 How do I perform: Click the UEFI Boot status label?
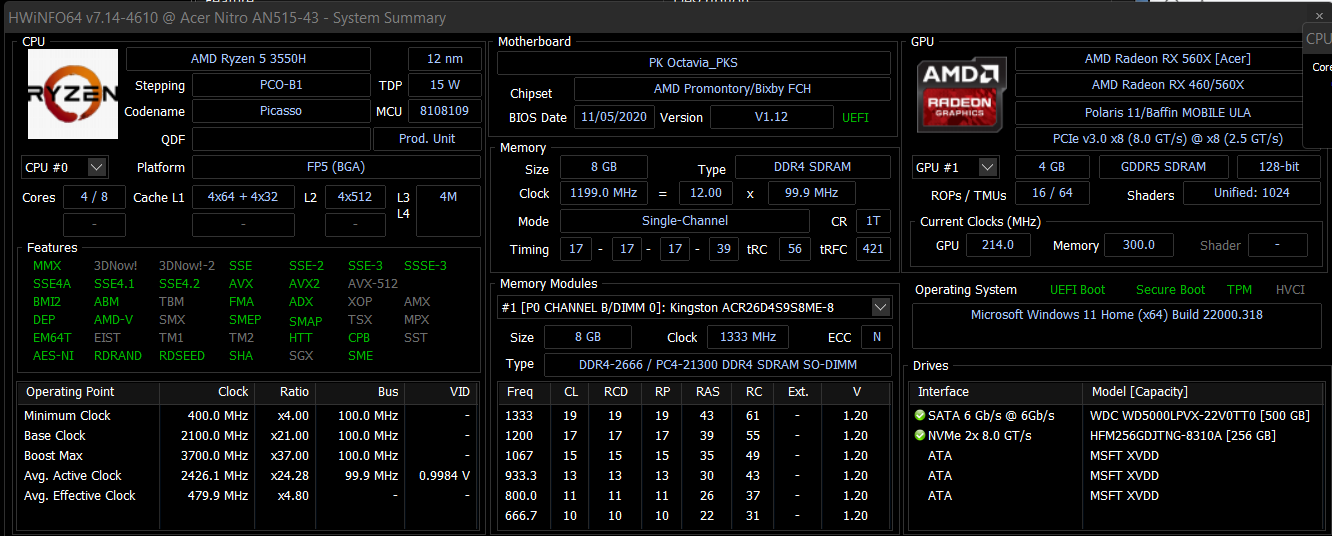[1078, 290]
